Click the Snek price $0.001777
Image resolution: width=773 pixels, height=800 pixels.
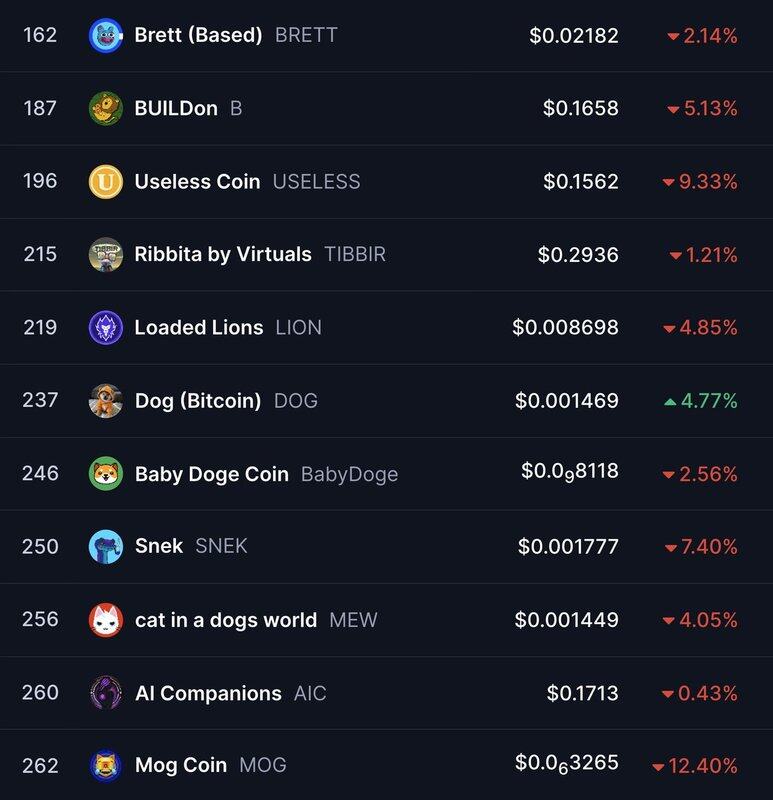click(x=568, y=546)
